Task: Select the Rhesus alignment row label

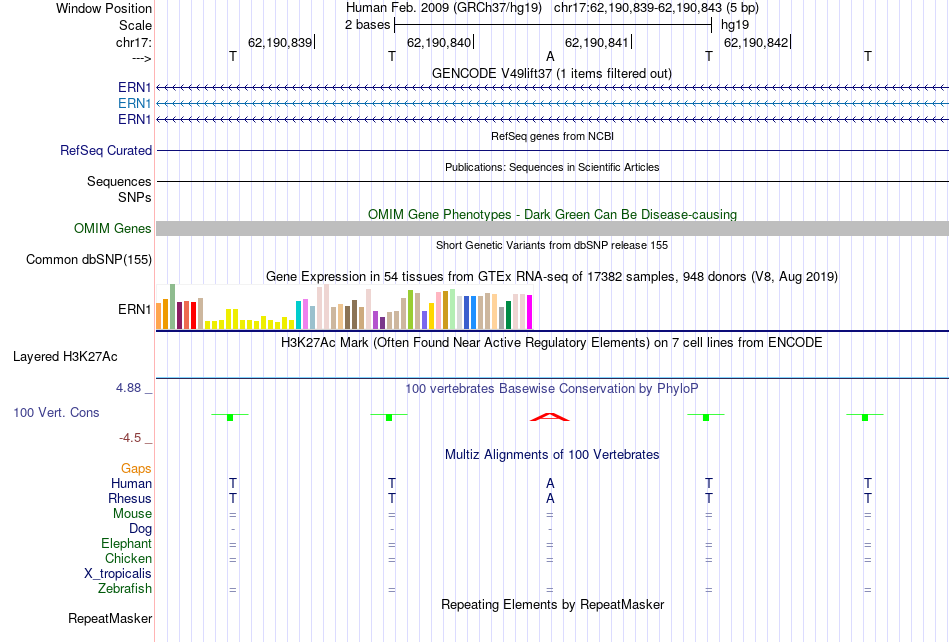Action: [130, 498]
